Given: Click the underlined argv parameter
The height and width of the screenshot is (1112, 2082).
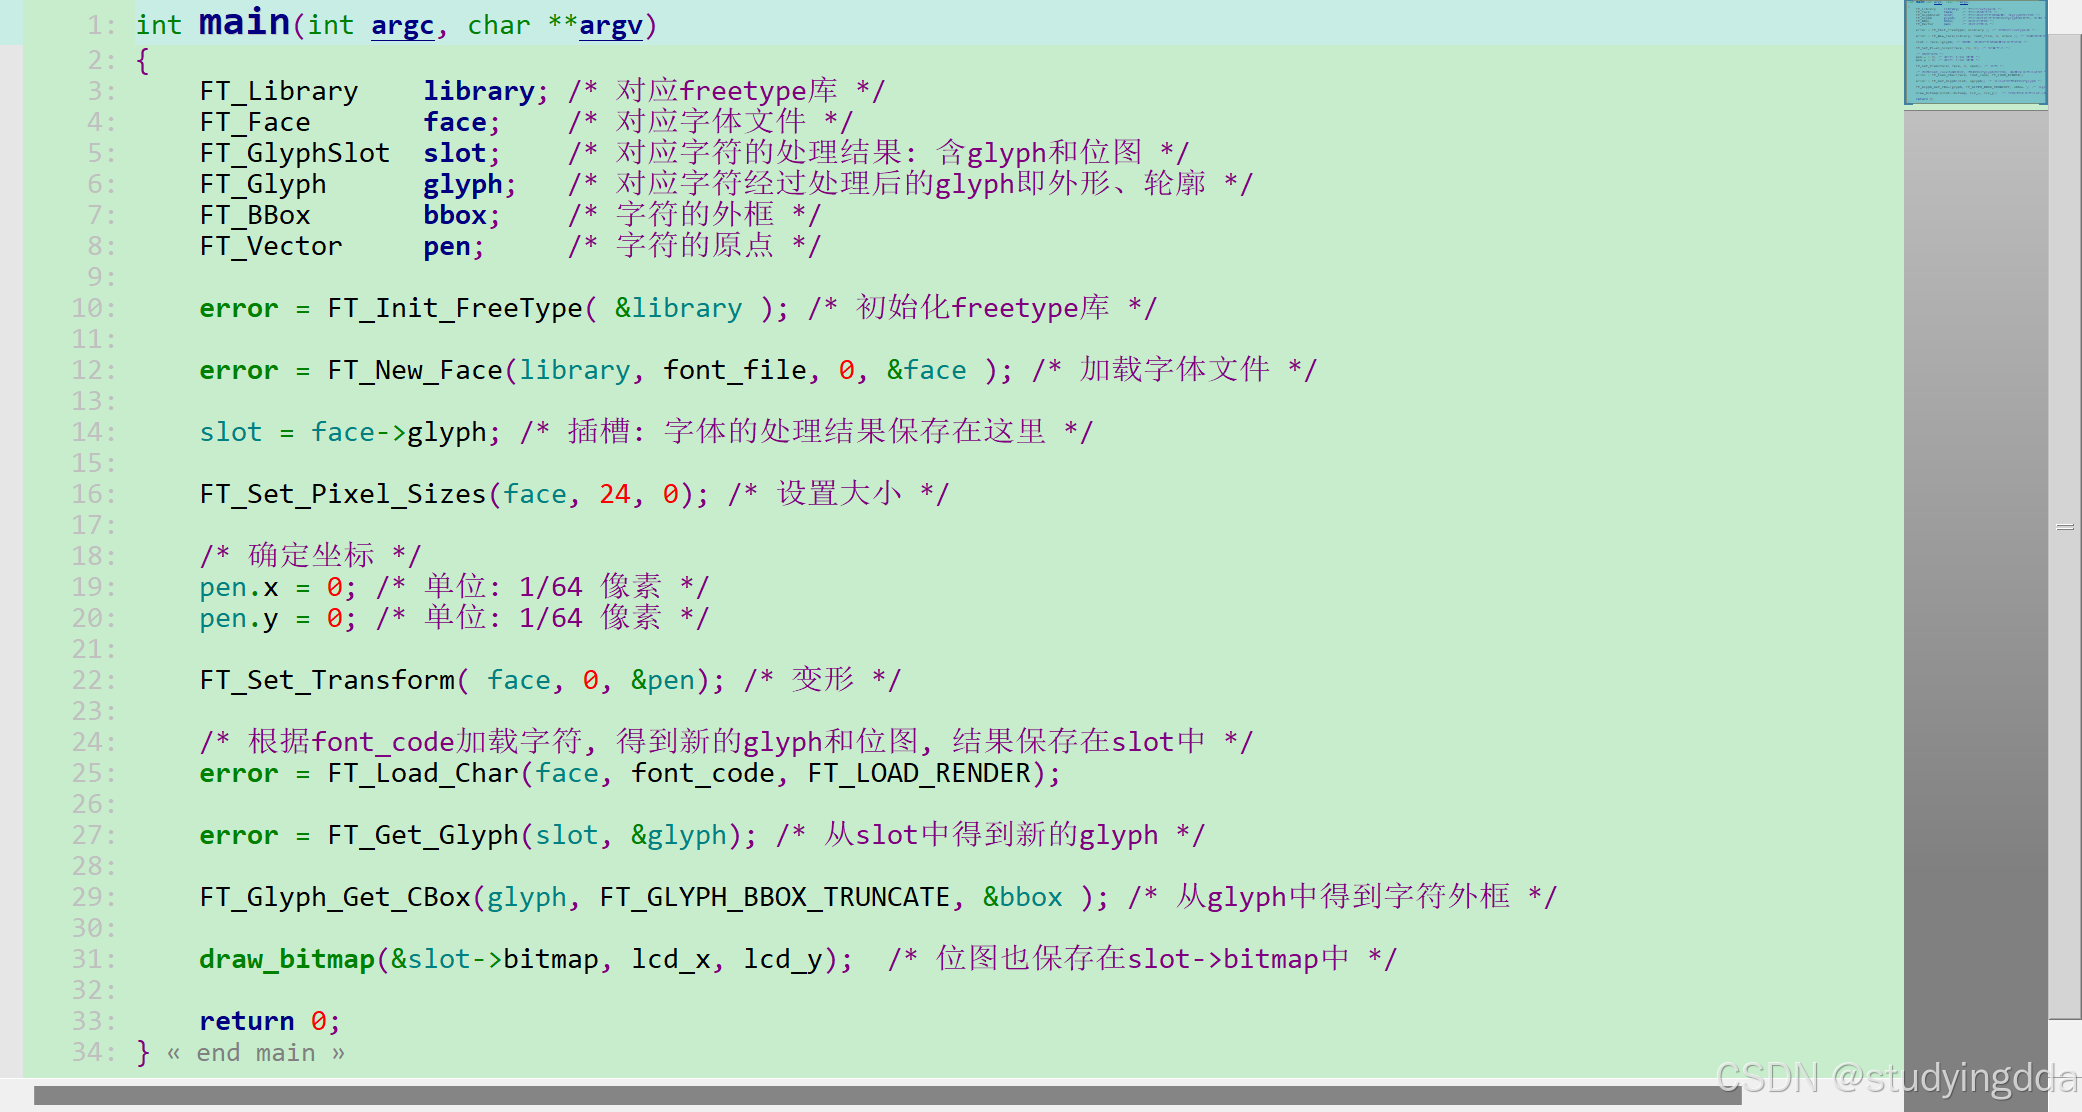Looking at the screenshot, I should pyautogui.click(x=610, y=26).
